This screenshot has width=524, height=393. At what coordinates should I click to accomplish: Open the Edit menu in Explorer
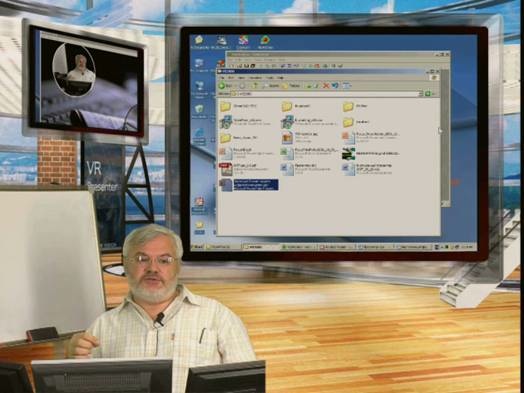(x=231, y=78)
